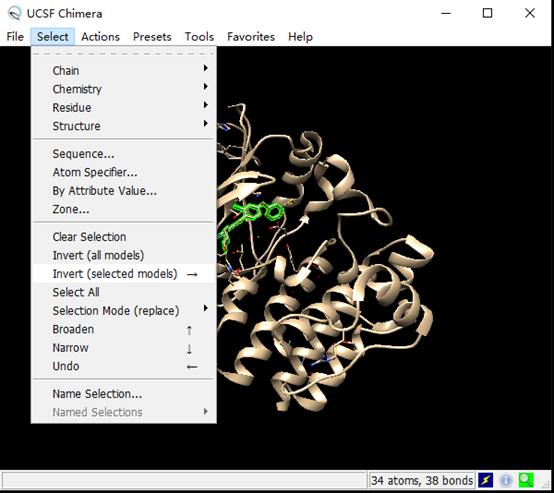Choose Invert (selected models)
The height and width of the screenshot is (493, 554).
(124, 274)
